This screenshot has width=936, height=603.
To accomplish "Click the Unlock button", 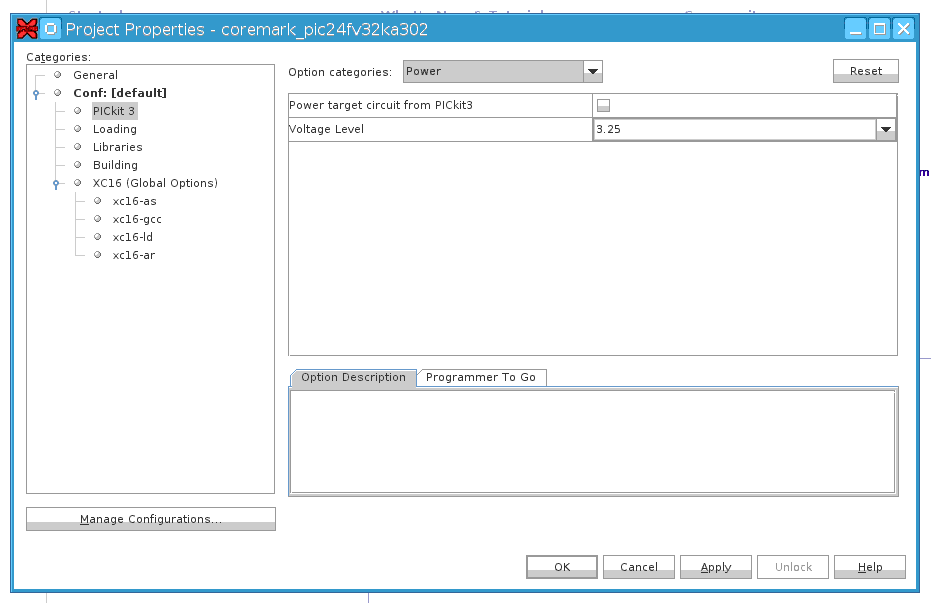I will tap(793, 567).
